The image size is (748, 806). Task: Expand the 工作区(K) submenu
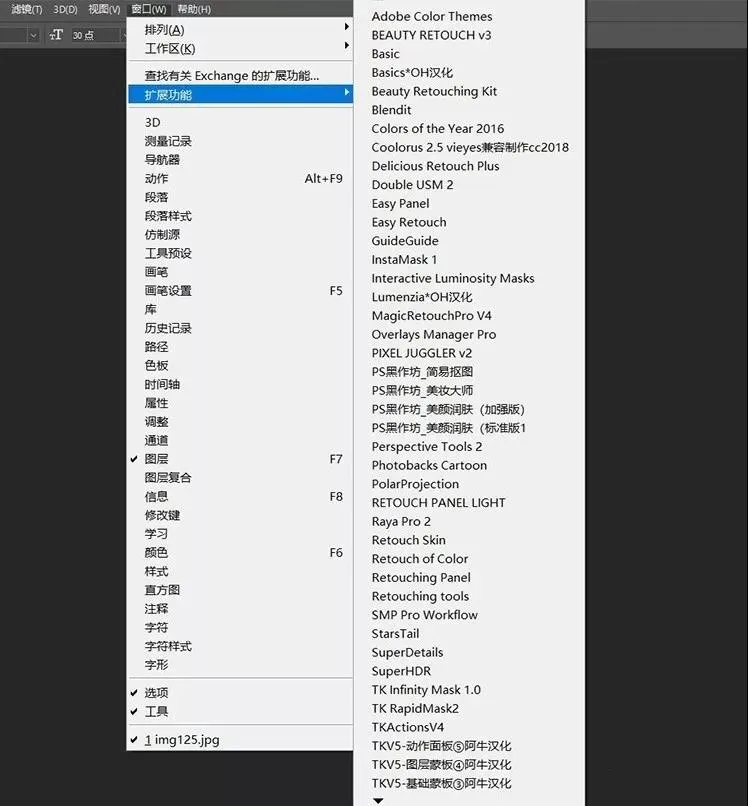point(240,48)
